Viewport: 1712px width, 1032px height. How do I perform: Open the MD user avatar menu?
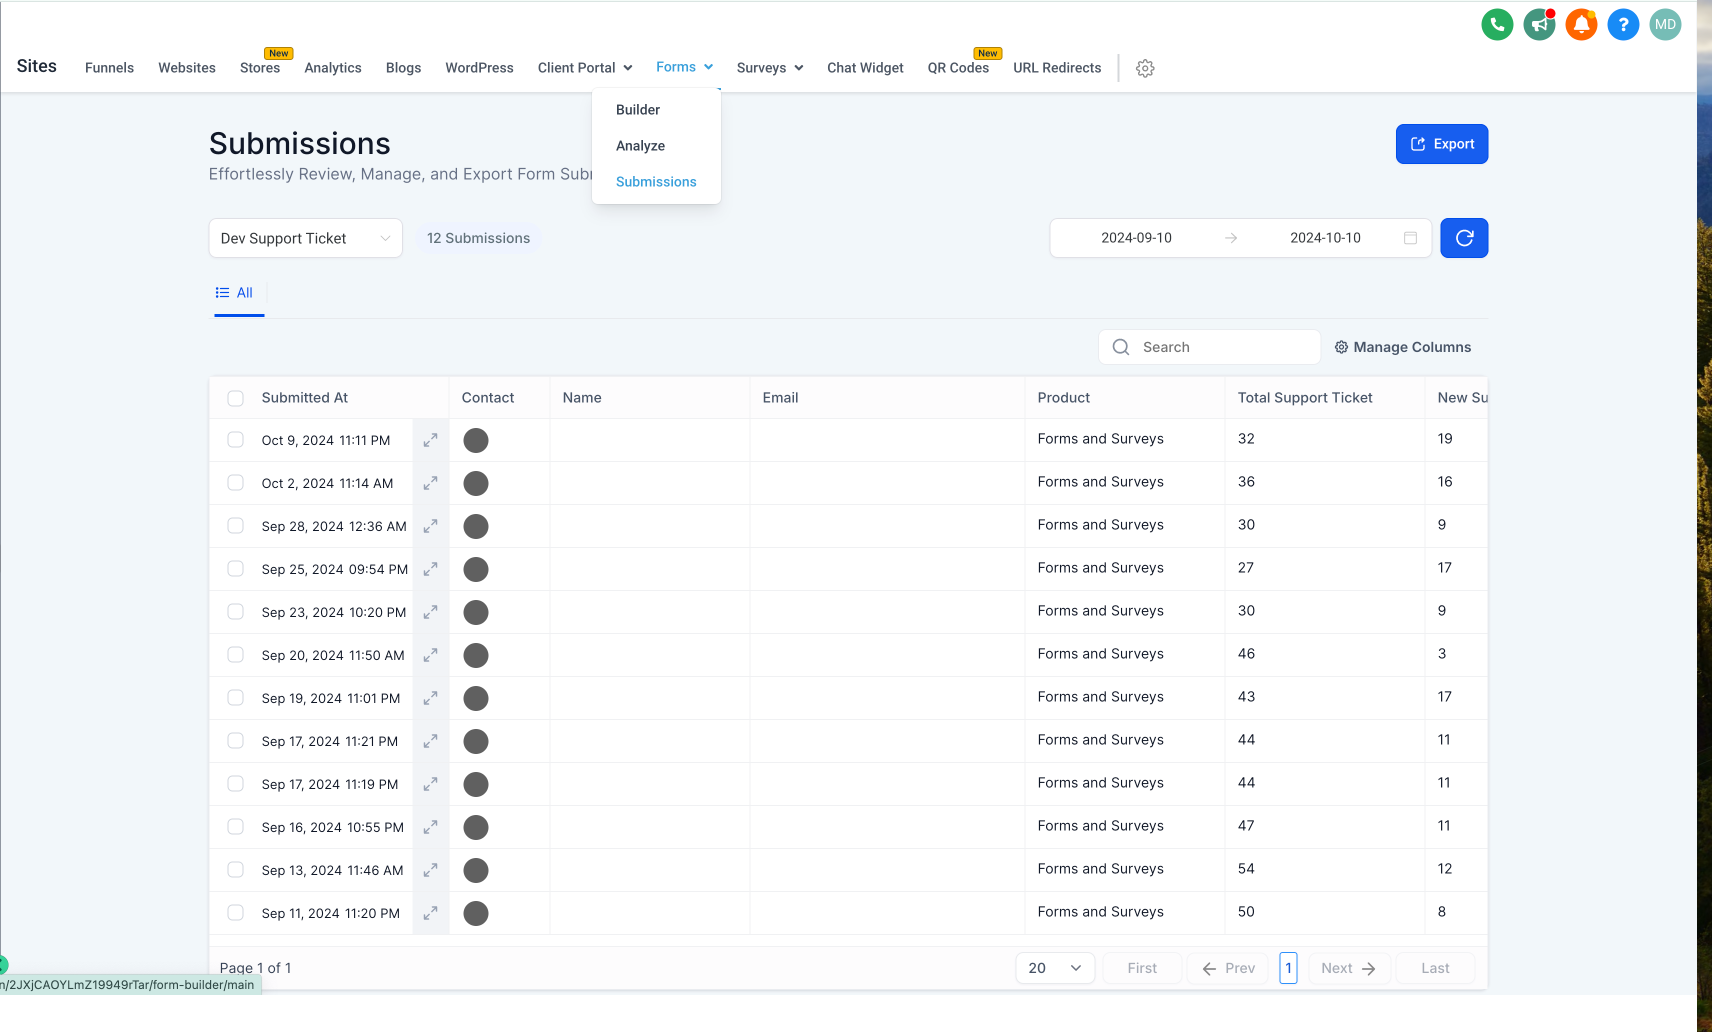[x=1665, y=24]
